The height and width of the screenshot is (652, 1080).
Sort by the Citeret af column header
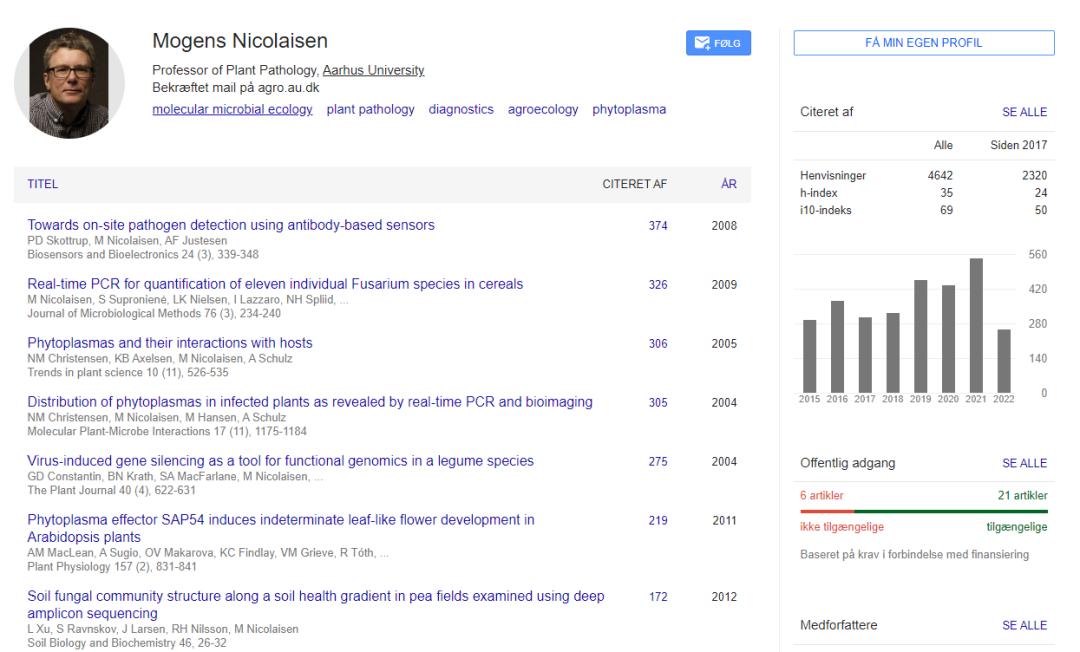(634, 184)
